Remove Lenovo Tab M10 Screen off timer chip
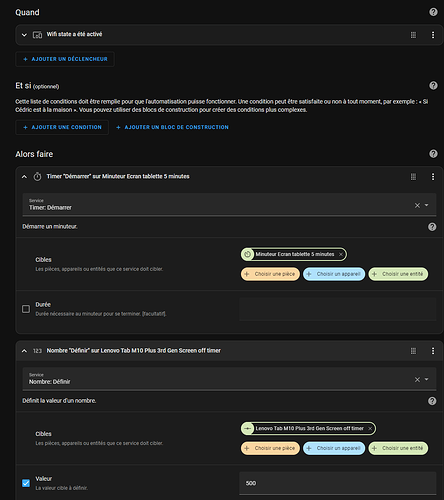Viewport: 444px width, 500px height. [x=370, y=428]
